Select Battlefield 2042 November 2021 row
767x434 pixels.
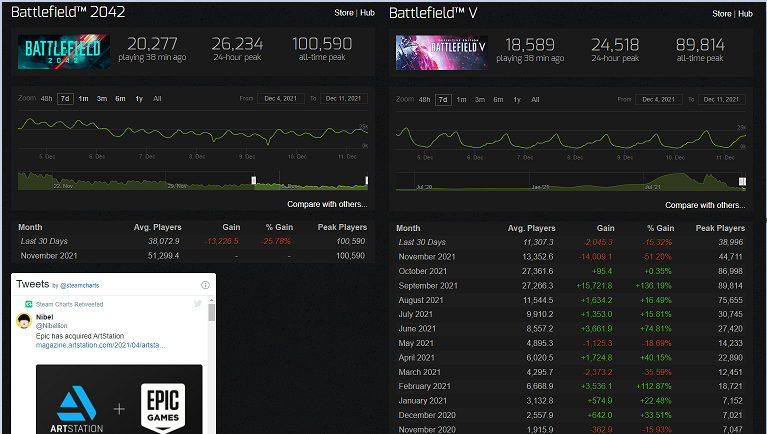click(193, 255)
